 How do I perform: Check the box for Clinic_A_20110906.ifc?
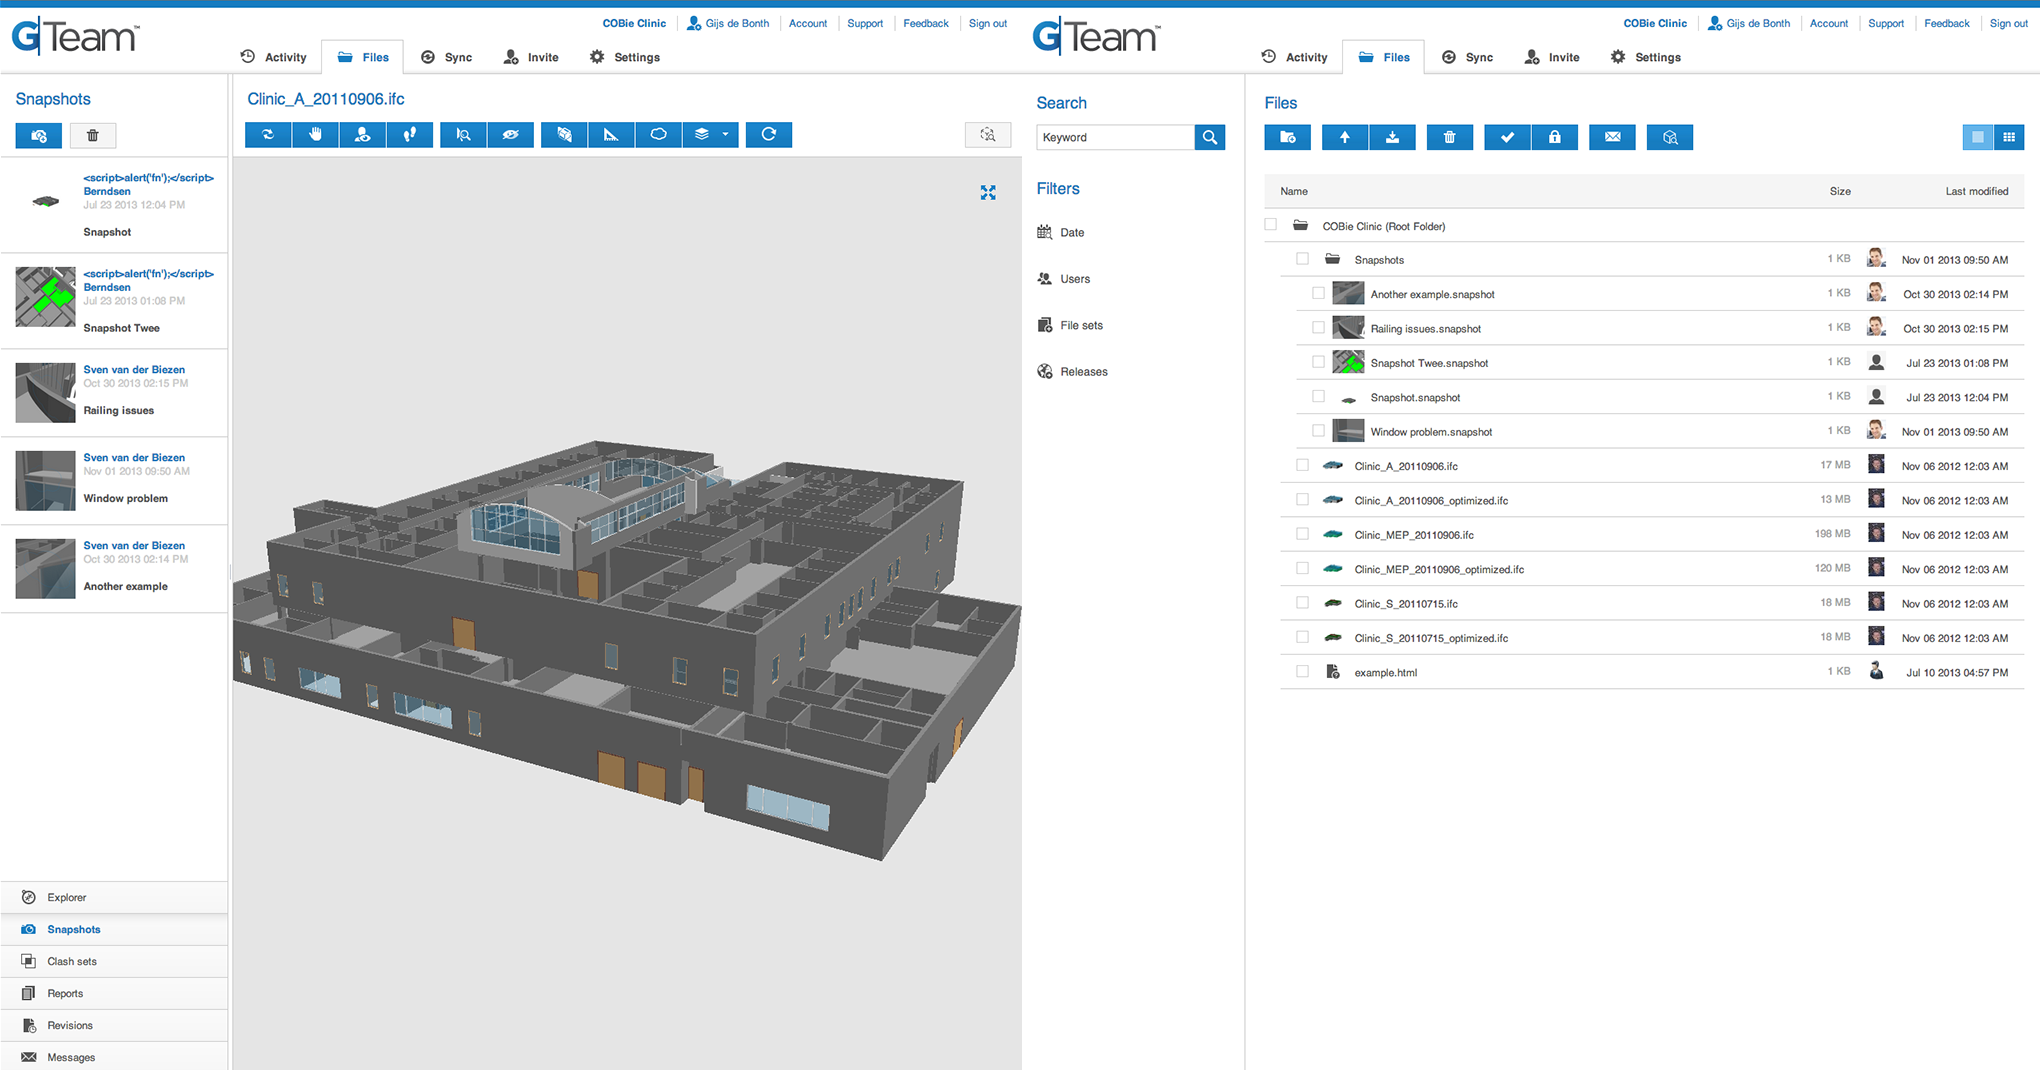click(1302, 465)
